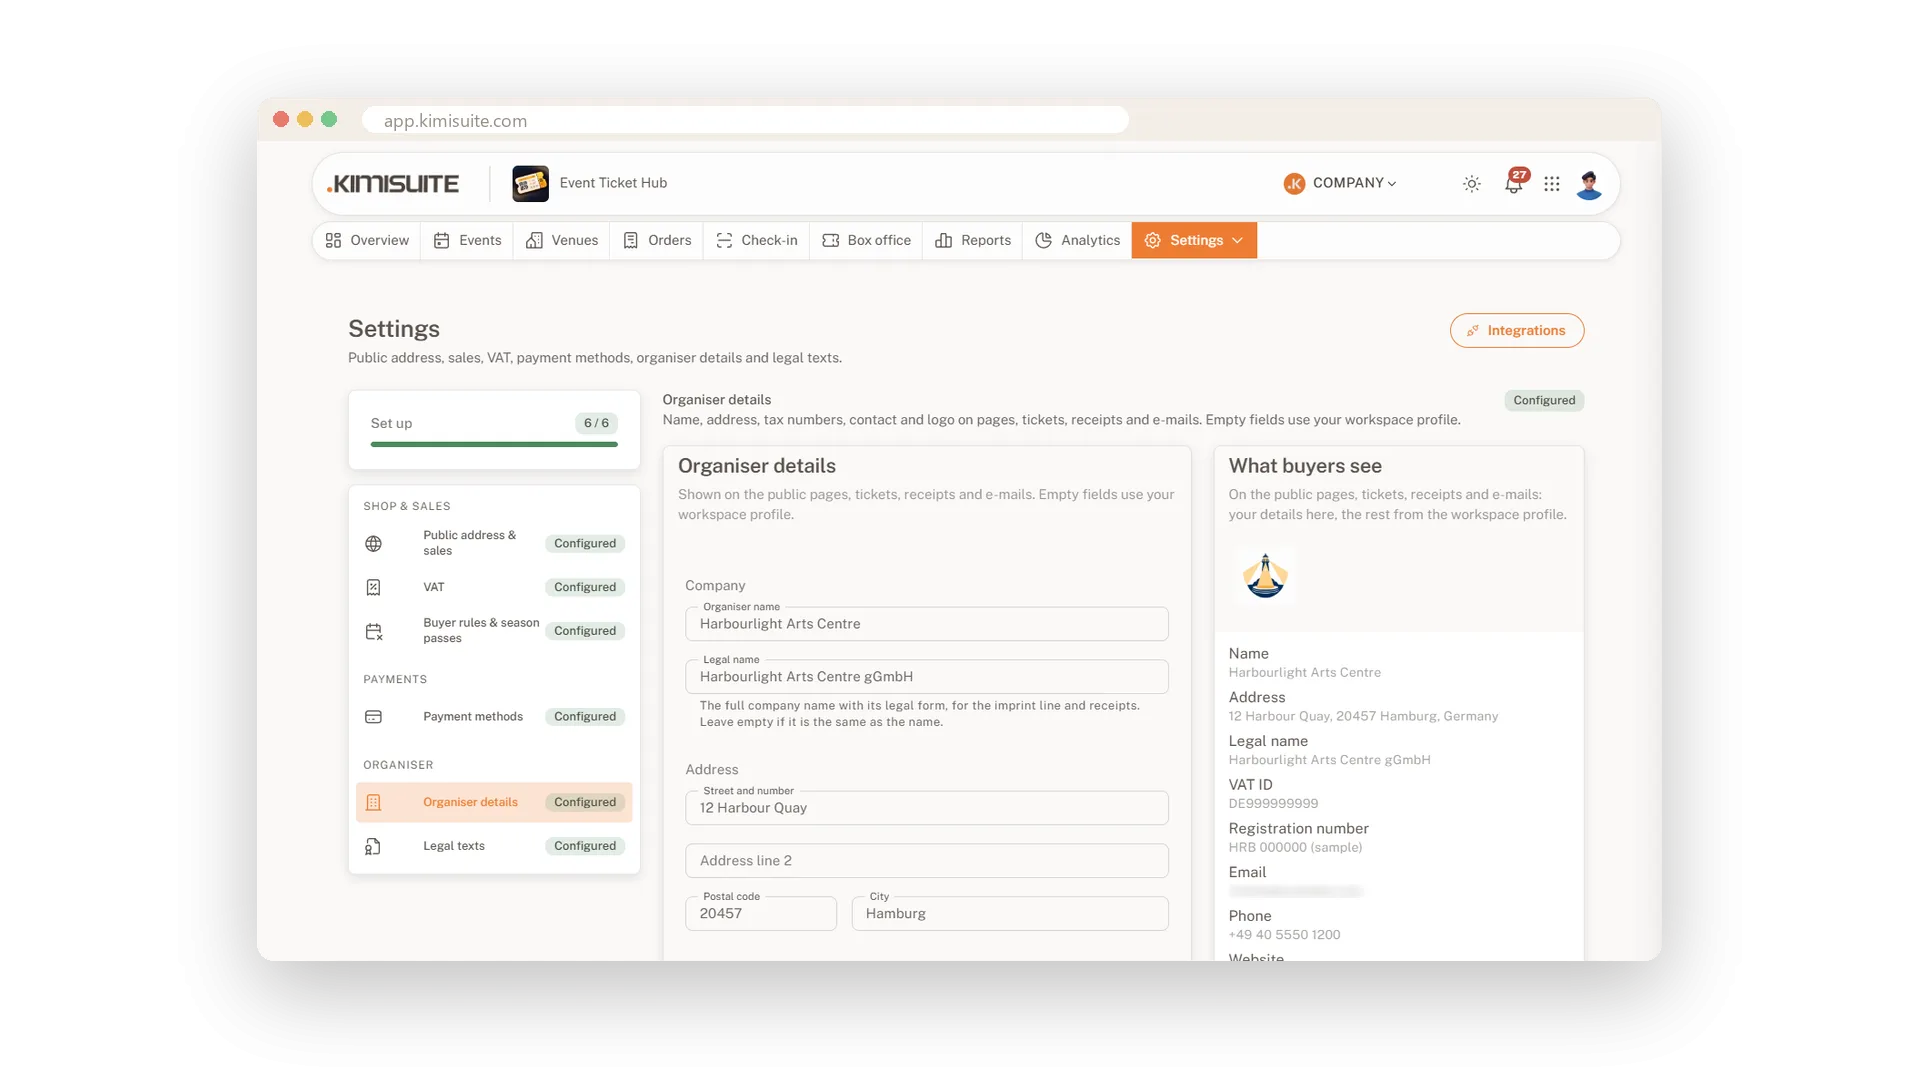Open Legal texts settings
Viewport: 1920px width, 1080px height.
coord(494,846)
